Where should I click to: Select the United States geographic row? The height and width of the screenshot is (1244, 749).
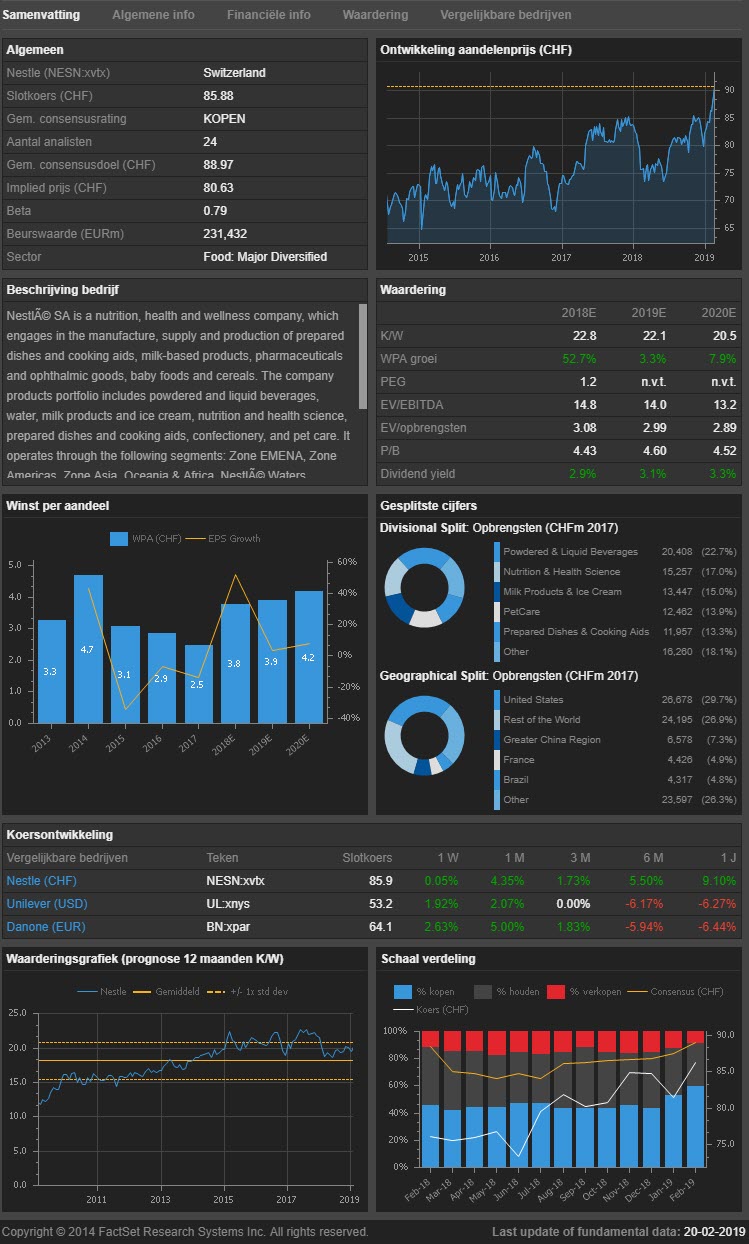617,700
